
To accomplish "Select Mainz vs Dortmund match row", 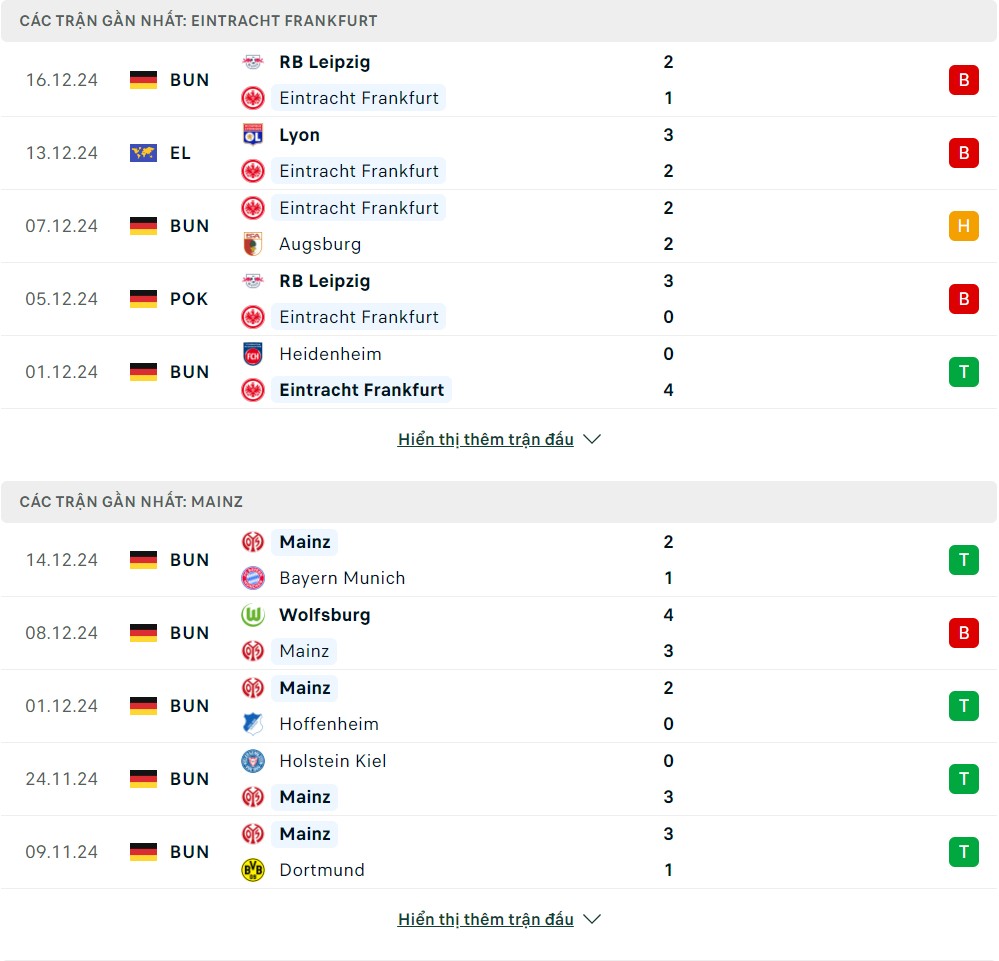I will [x=500, y=852].
